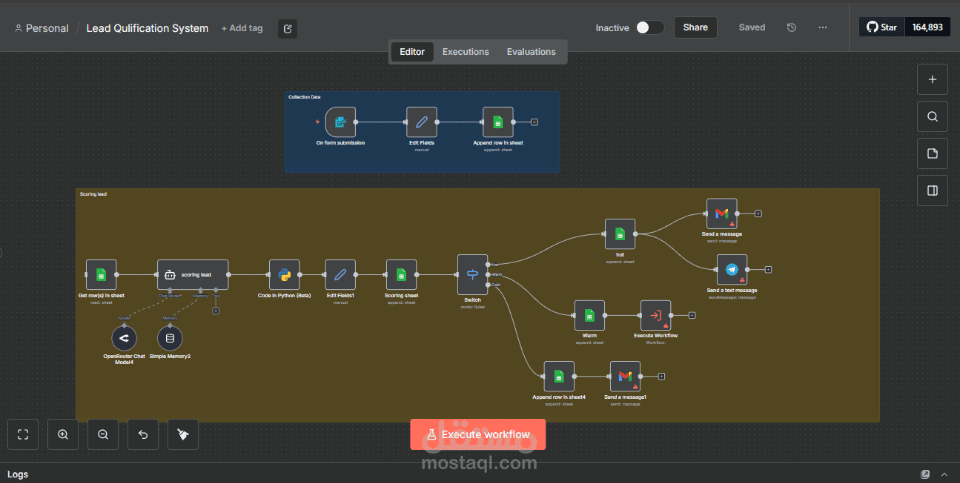This screenshot has height=483, width=960.
Task: Open the Send a message1 Gmail node
Action: tap(625, 376)
